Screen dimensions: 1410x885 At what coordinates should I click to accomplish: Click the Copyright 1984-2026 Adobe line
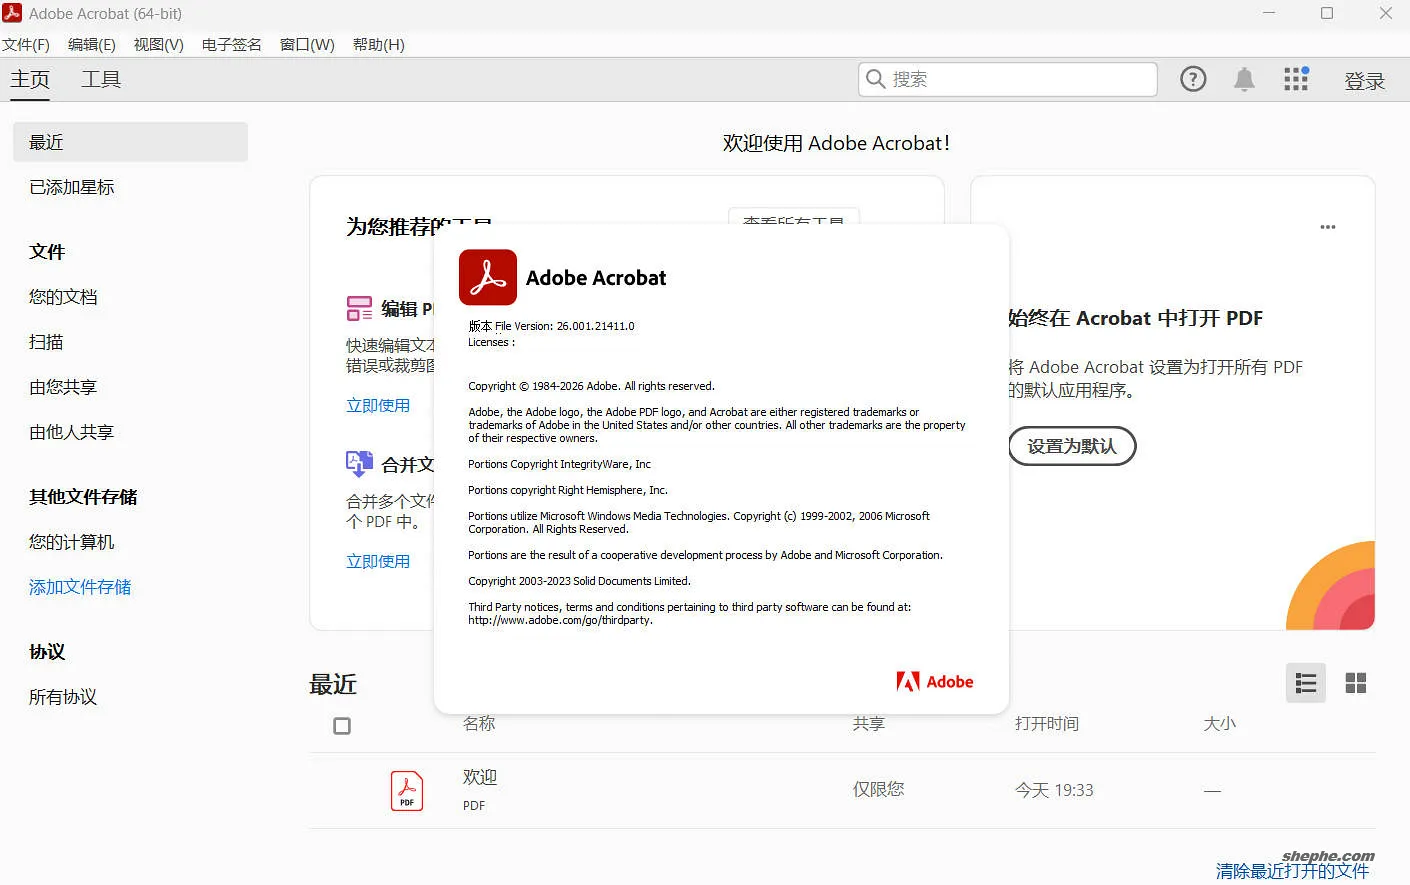click(592, 386)
